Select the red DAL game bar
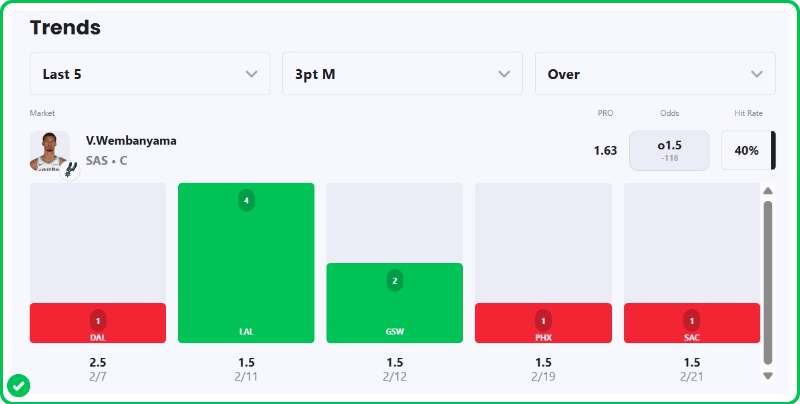This screenshot has width=800, height=404. [x=98, y=323]
